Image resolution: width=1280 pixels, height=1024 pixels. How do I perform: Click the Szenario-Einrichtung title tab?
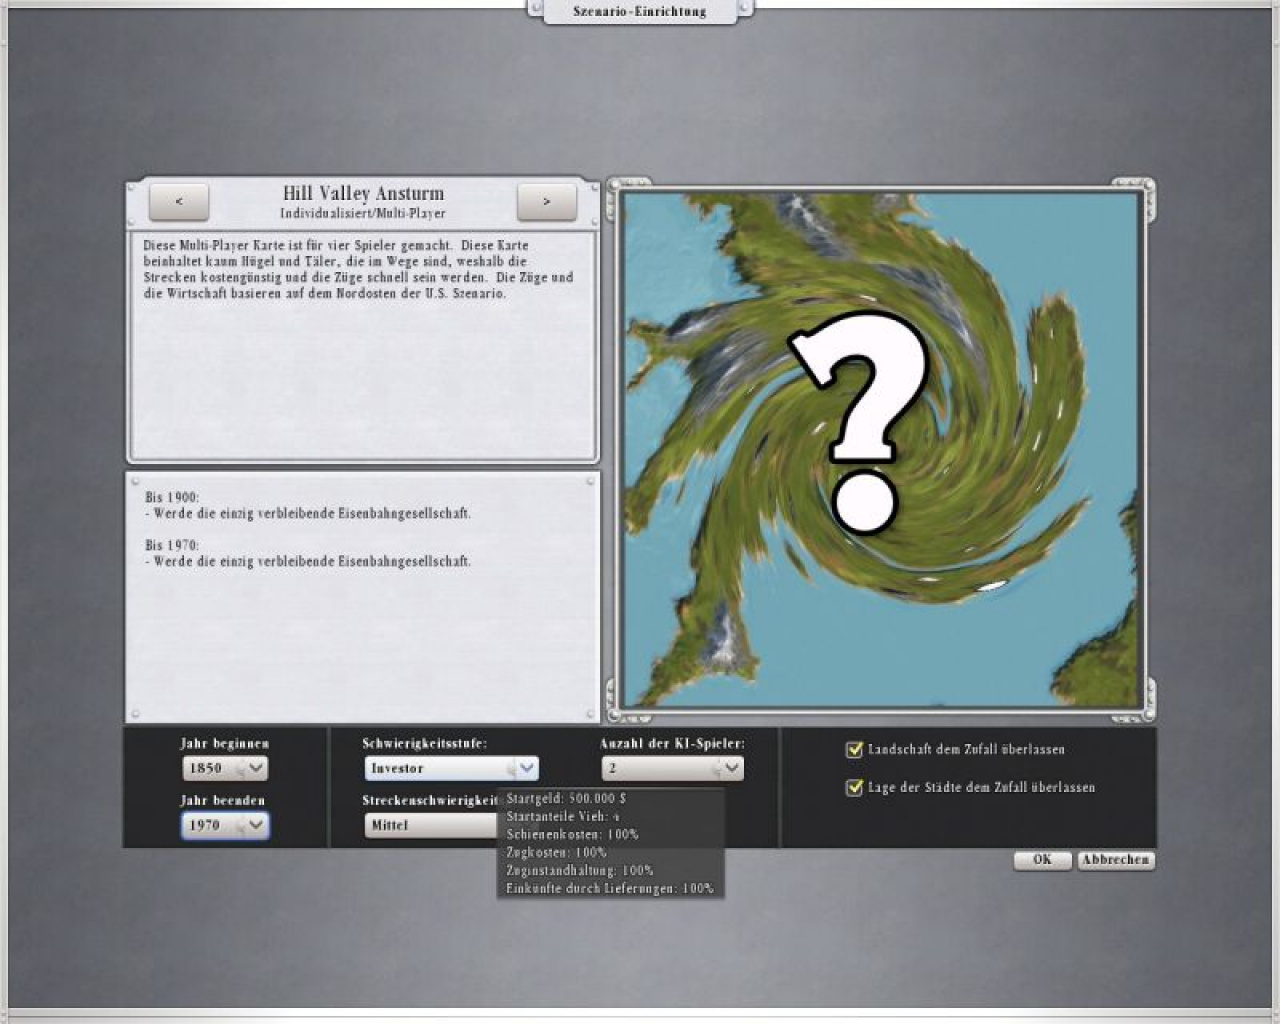pyautogui.click(x=640, y=12)
